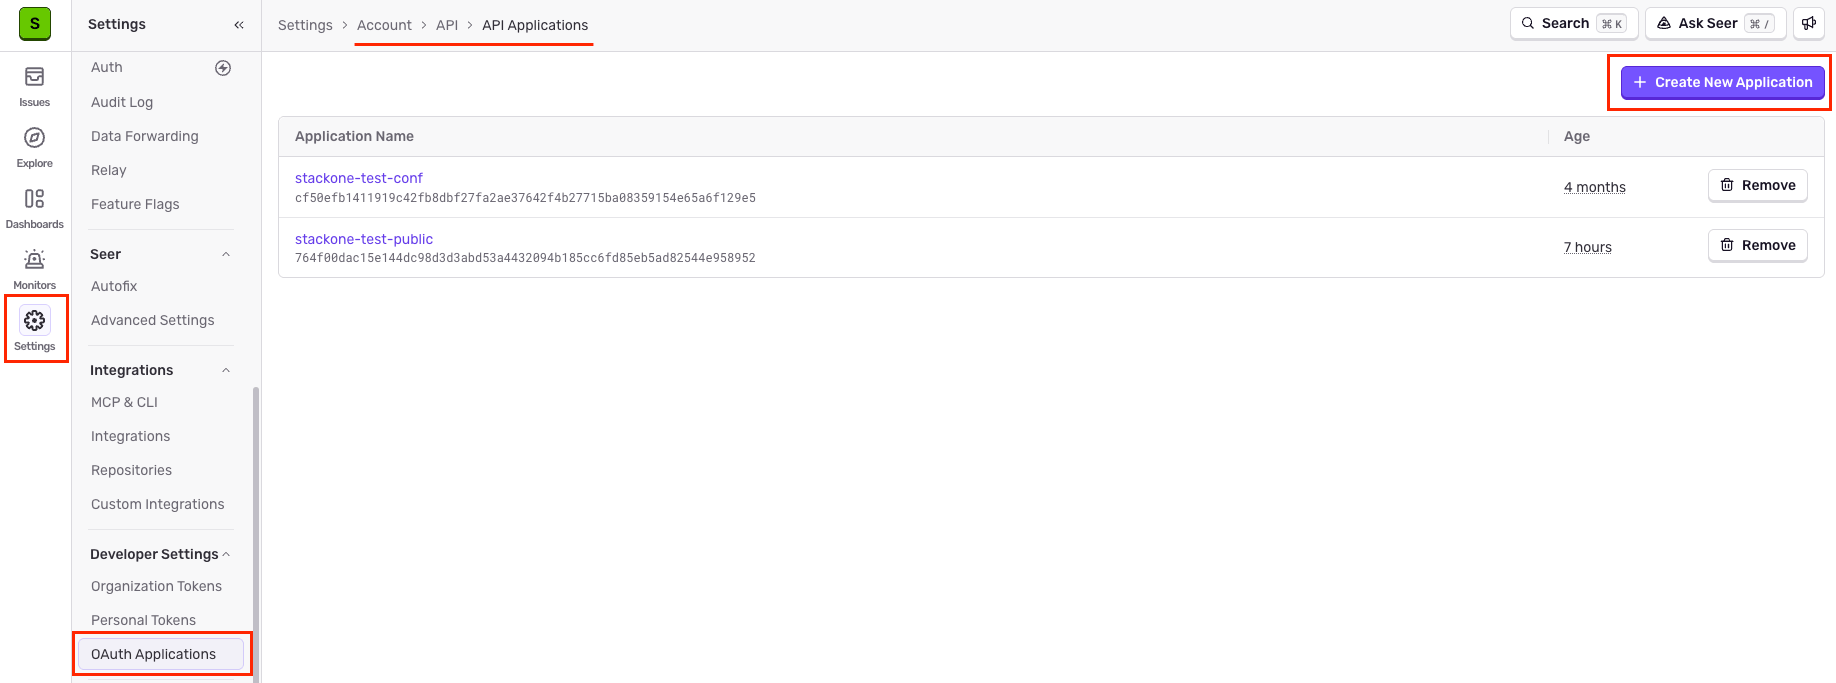This screenshot has height=683, width=1836.
Task: Open the stackone-test-conf application link
Action: click(x=359, y=178)
